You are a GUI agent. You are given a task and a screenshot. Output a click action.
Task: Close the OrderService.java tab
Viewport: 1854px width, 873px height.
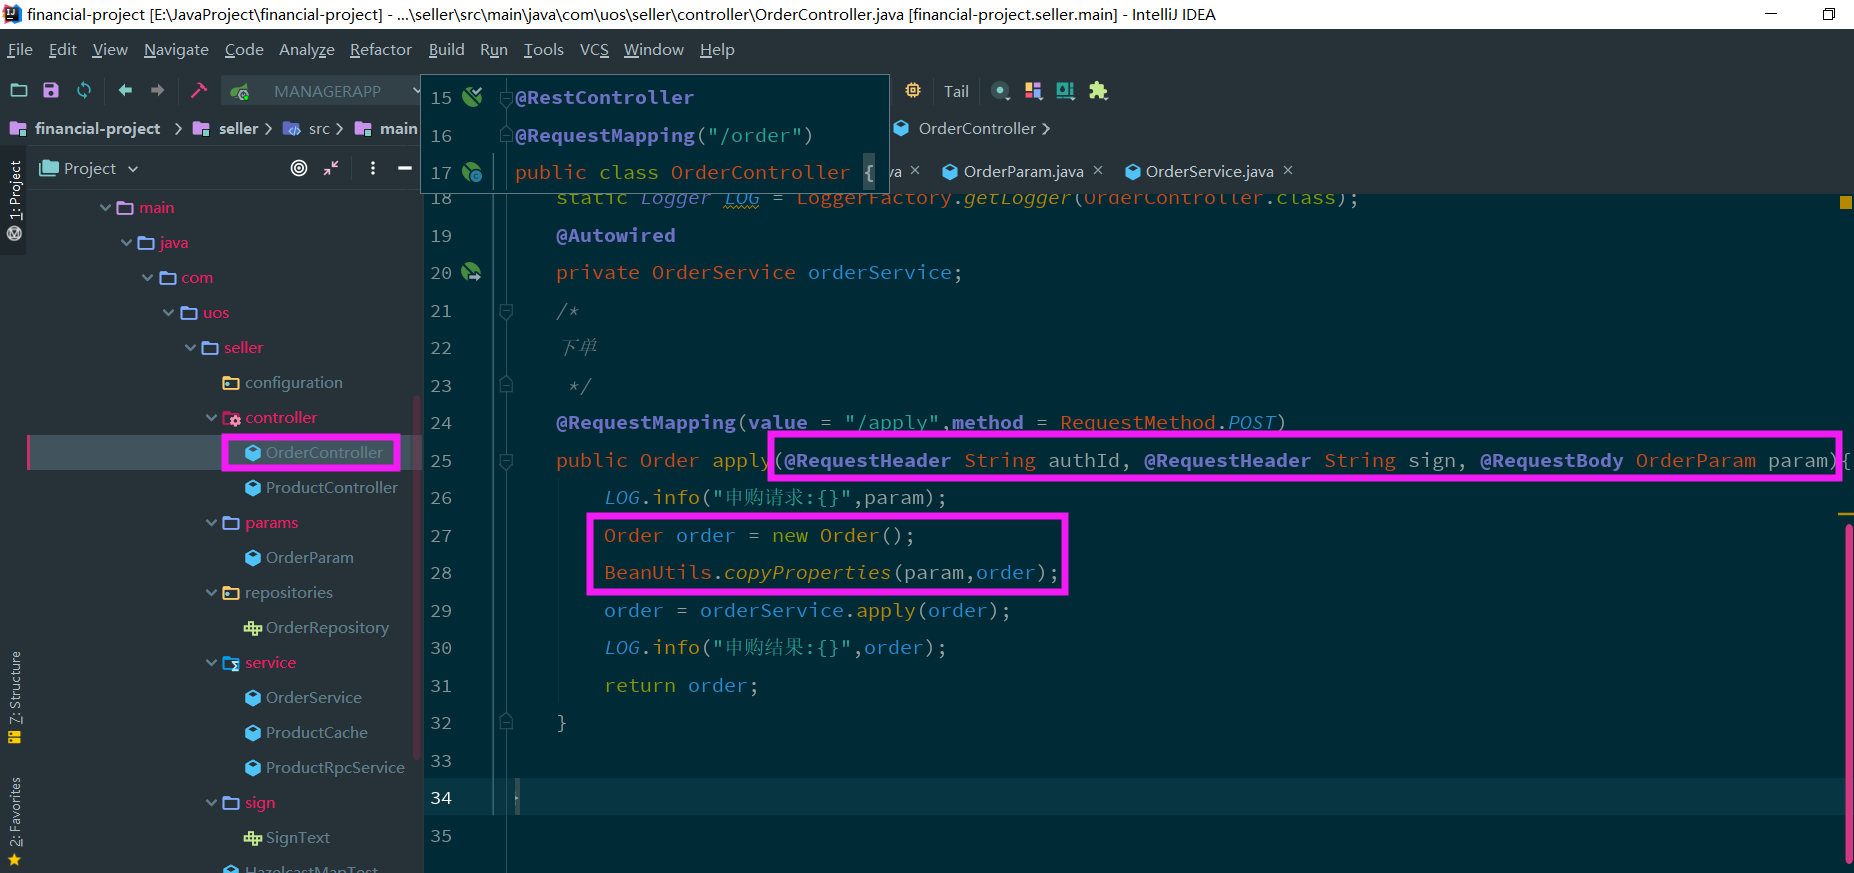tap(1288, 171)
